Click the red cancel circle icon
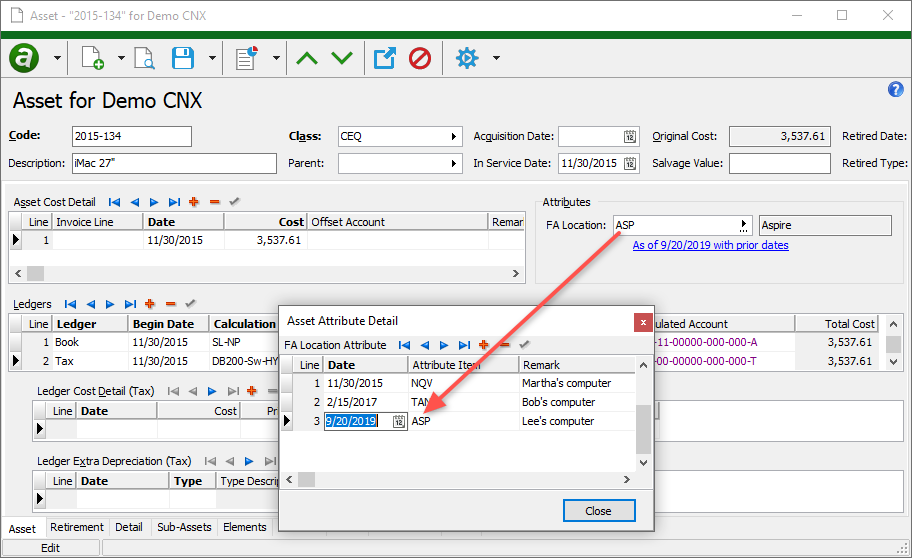The width and height of the screenshot is (912, 558). click(420, 58)
